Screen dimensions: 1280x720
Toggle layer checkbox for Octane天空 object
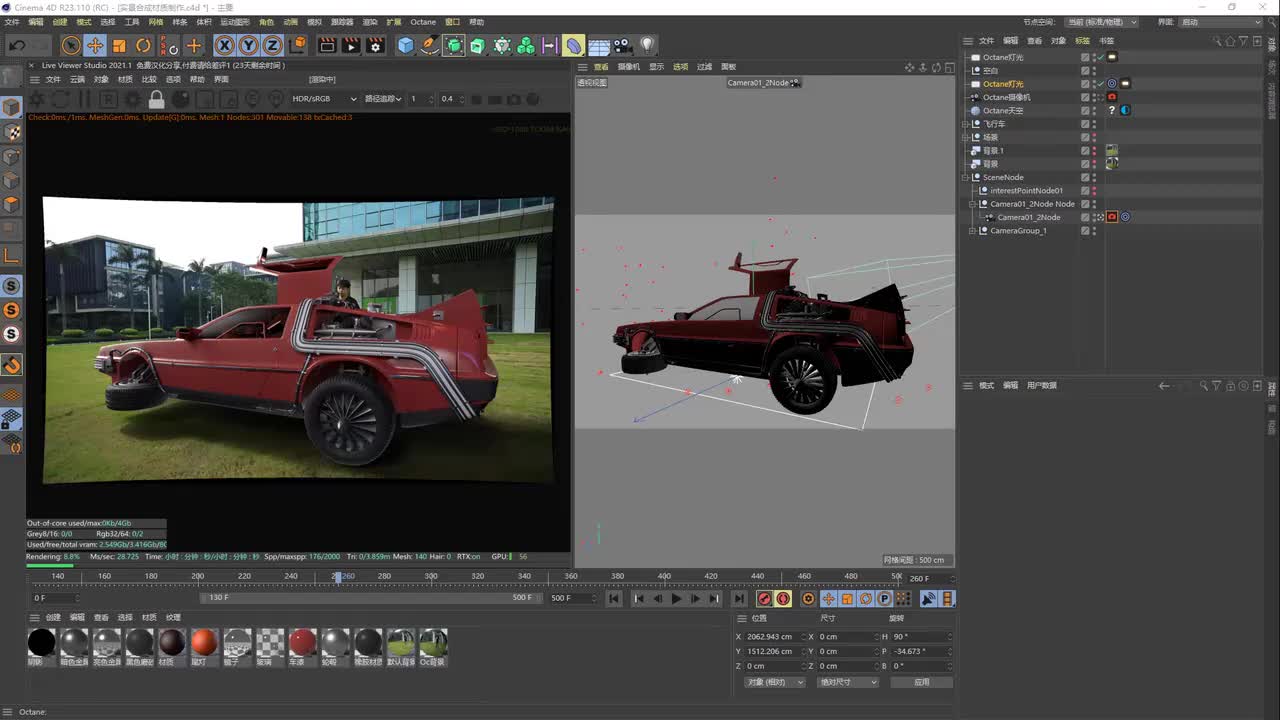point(1085,110)
